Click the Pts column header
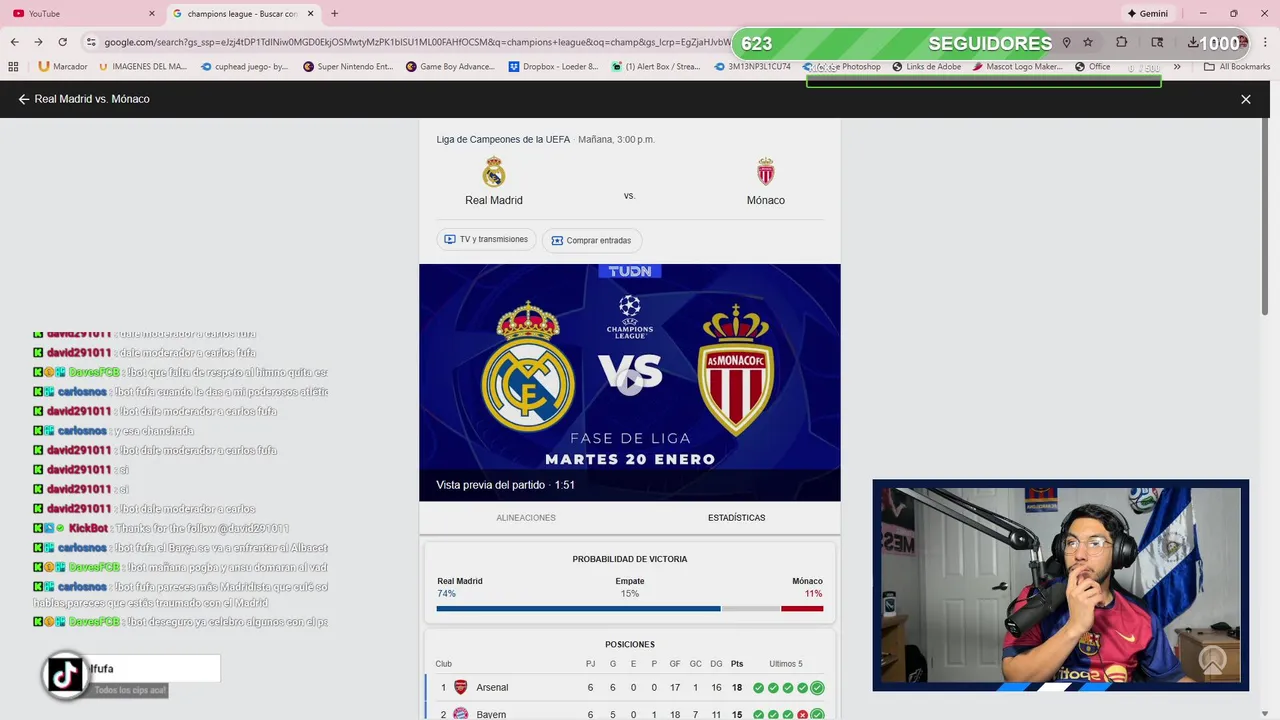The height and width of the screenshot is (720, 1280). 737,664
